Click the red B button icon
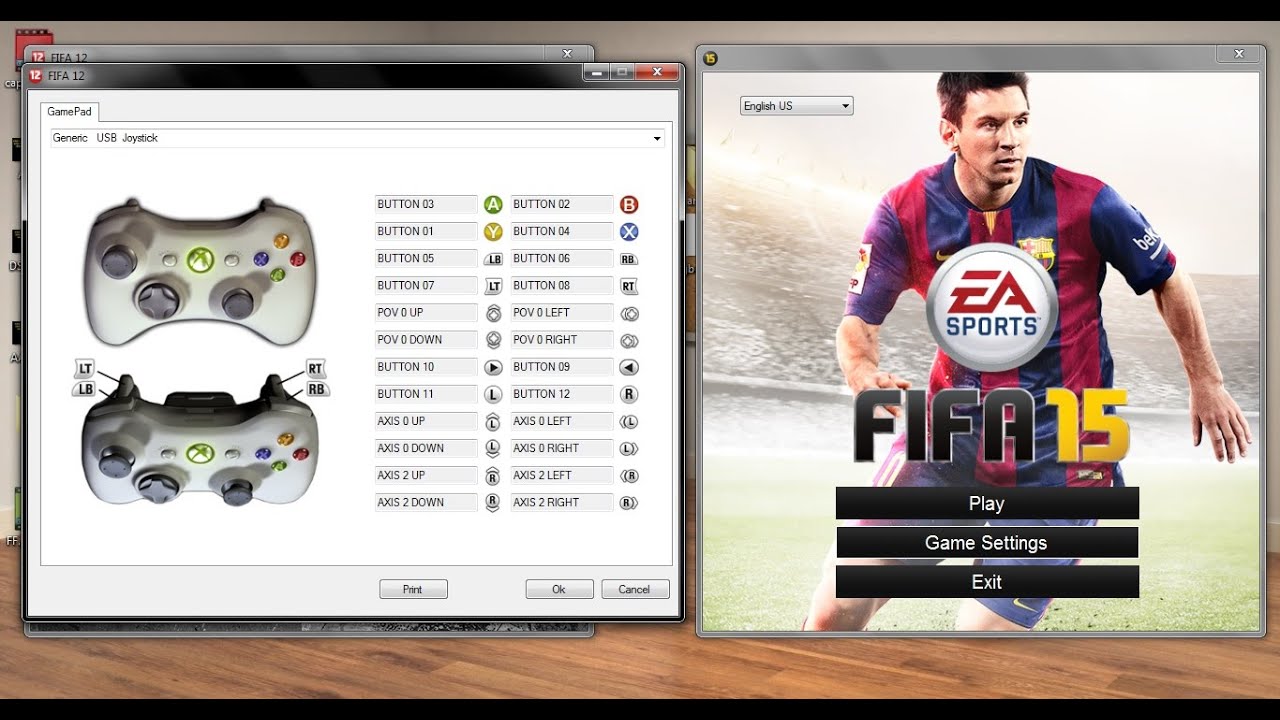The height and width of the screenshot is (720, 1280). coord(629,204)
